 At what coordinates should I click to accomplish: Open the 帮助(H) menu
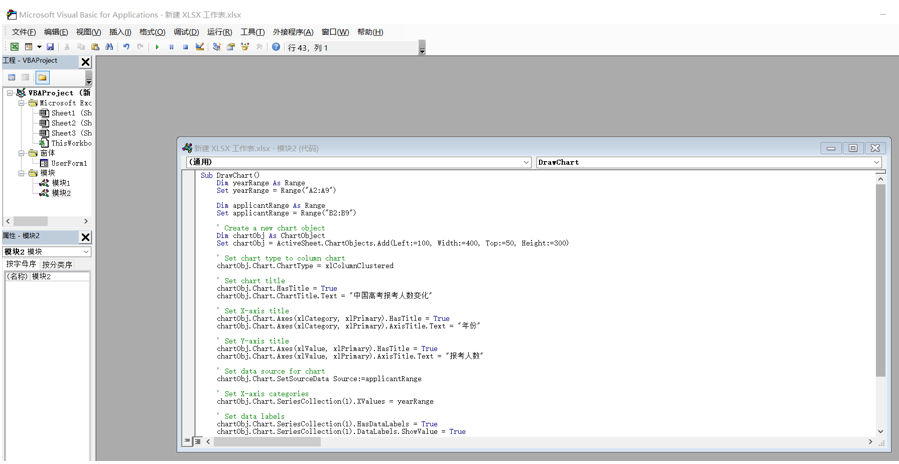tap(370, 32)
